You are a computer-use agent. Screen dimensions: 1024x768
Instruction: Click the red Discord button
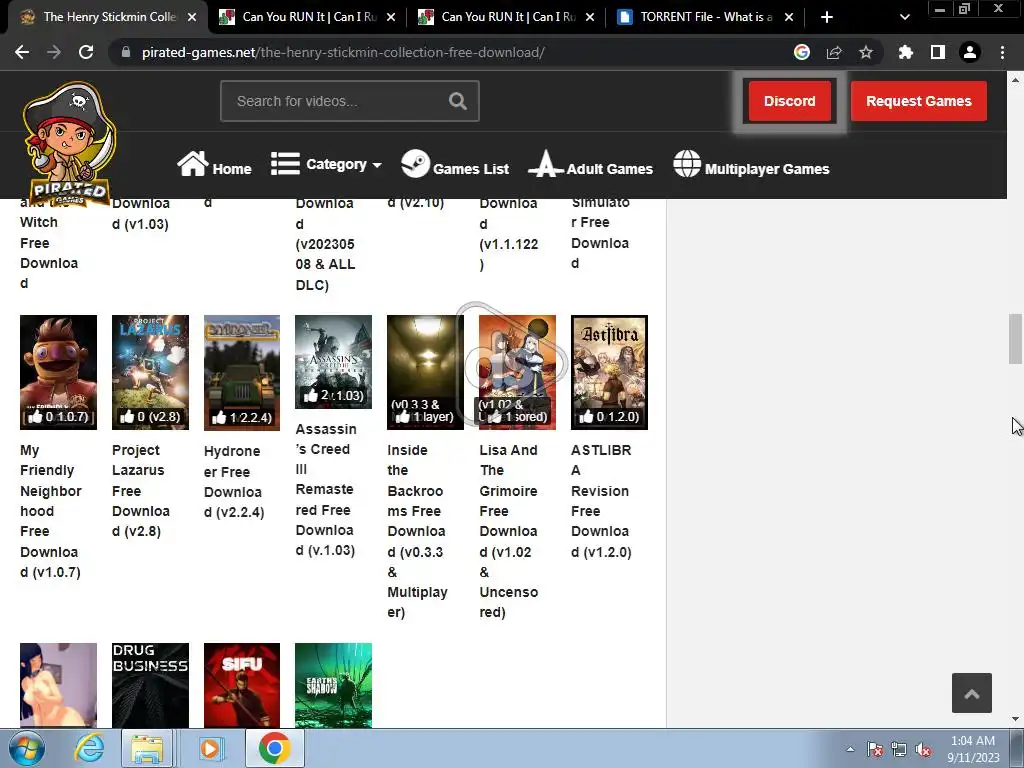(x=790, y=101)
